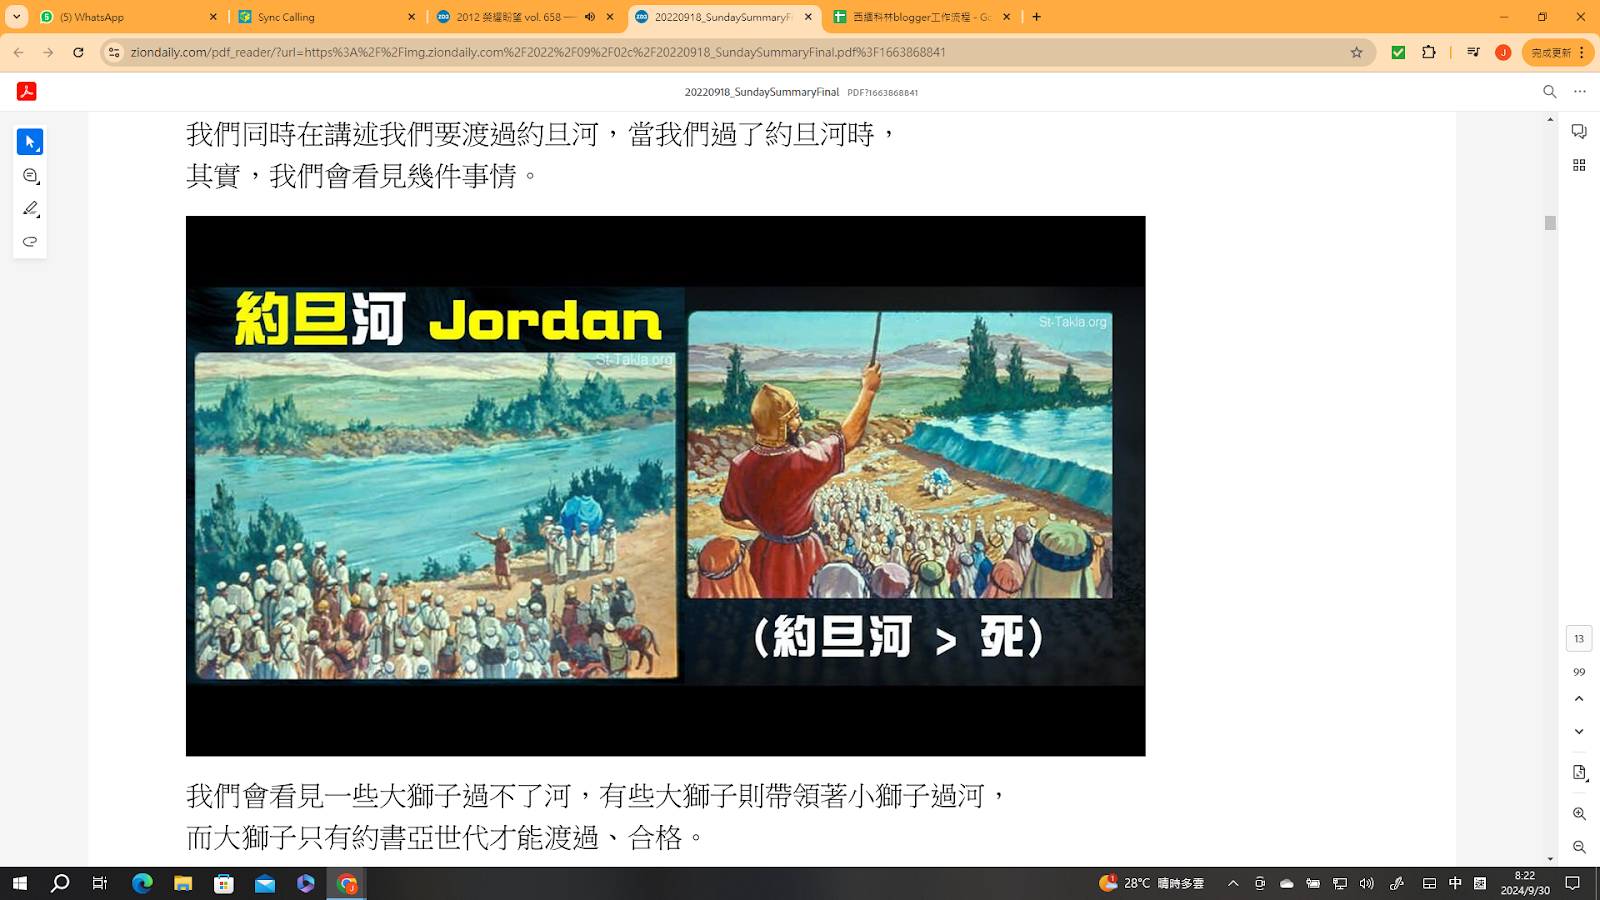The width and height of the screenshot is (1600, 900).
Task: Click the scrollbar down arrow
Action: click(x=1551, y=859)
